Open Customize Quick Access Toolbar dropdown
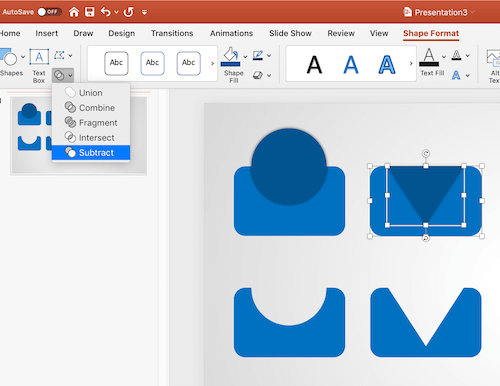This screenshot has width=500, height=386. [144, 12]
